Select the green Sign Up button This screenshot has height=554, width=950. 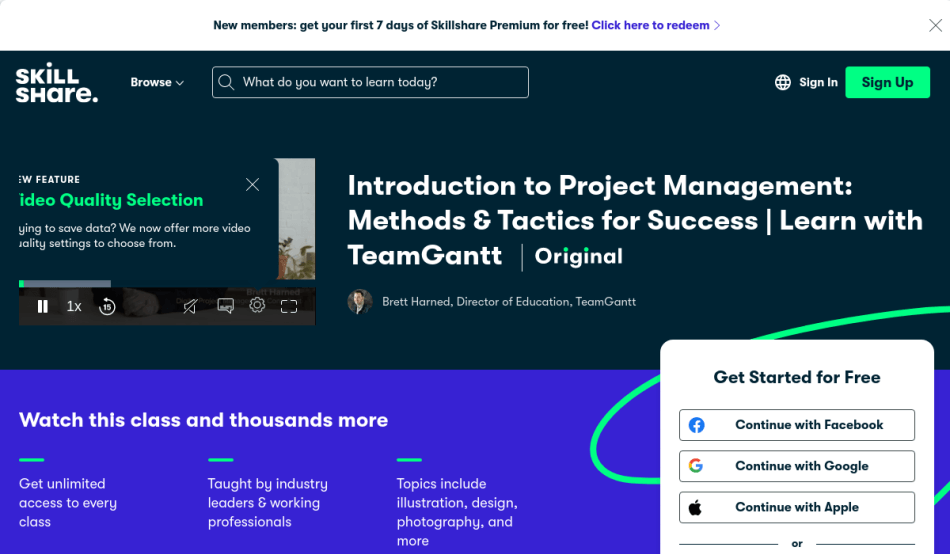click(x=887, y=82)
